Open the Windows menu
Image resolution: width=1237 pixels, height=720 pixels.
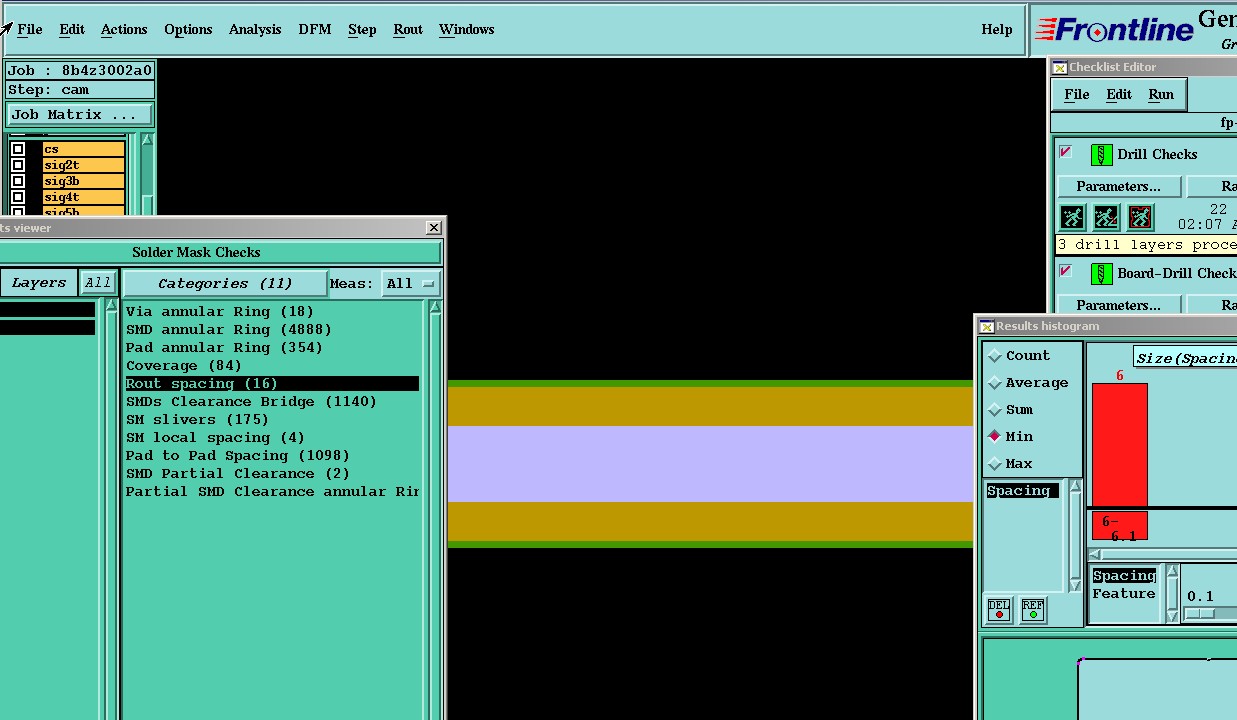tap(467, 30)
